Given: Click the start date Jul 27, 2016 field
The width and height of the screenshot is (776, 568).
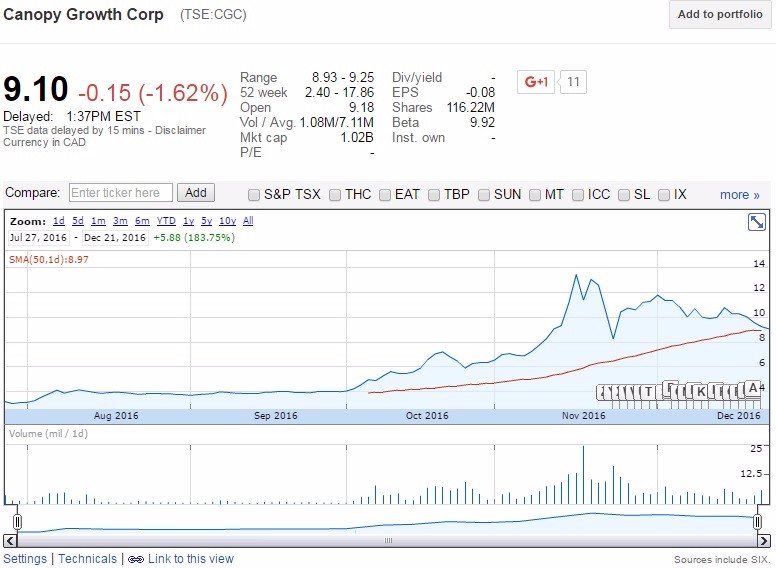Looking at the screenshot, I should pyautogui.click(x=39, y=238).
